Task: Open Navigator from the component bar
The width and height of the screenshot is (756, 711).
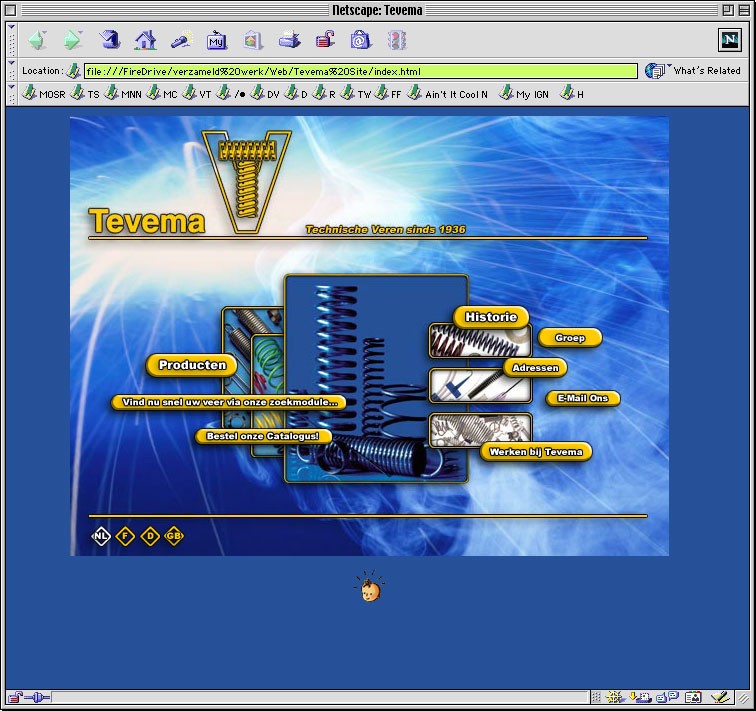Action: point(615,697)
